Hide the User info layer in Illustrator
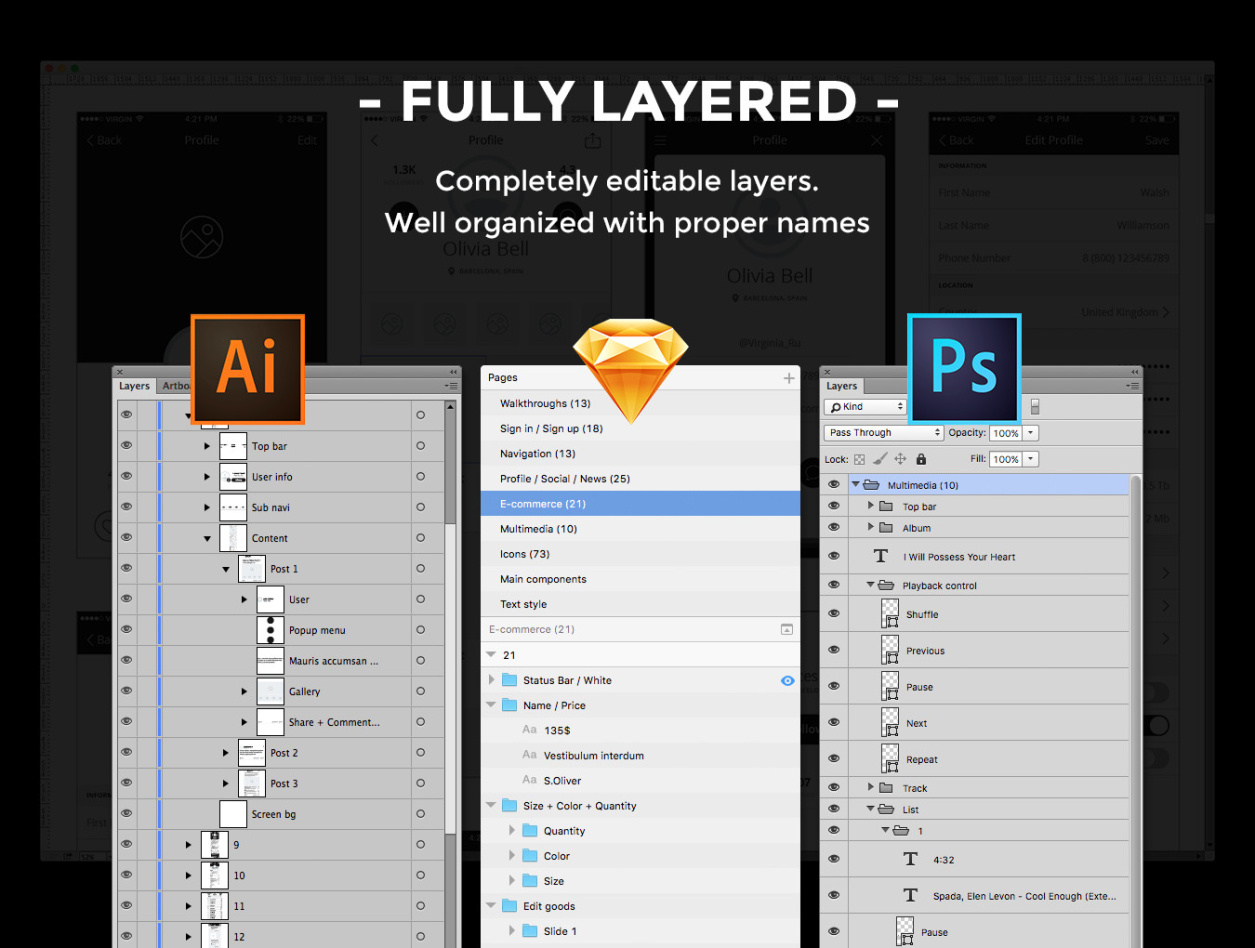 click(127, 477)
